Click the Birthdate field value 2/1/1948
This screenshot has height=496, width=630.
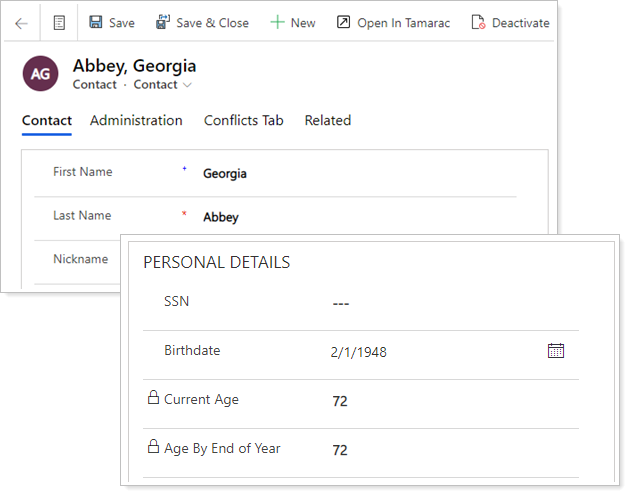pos(358,352)
